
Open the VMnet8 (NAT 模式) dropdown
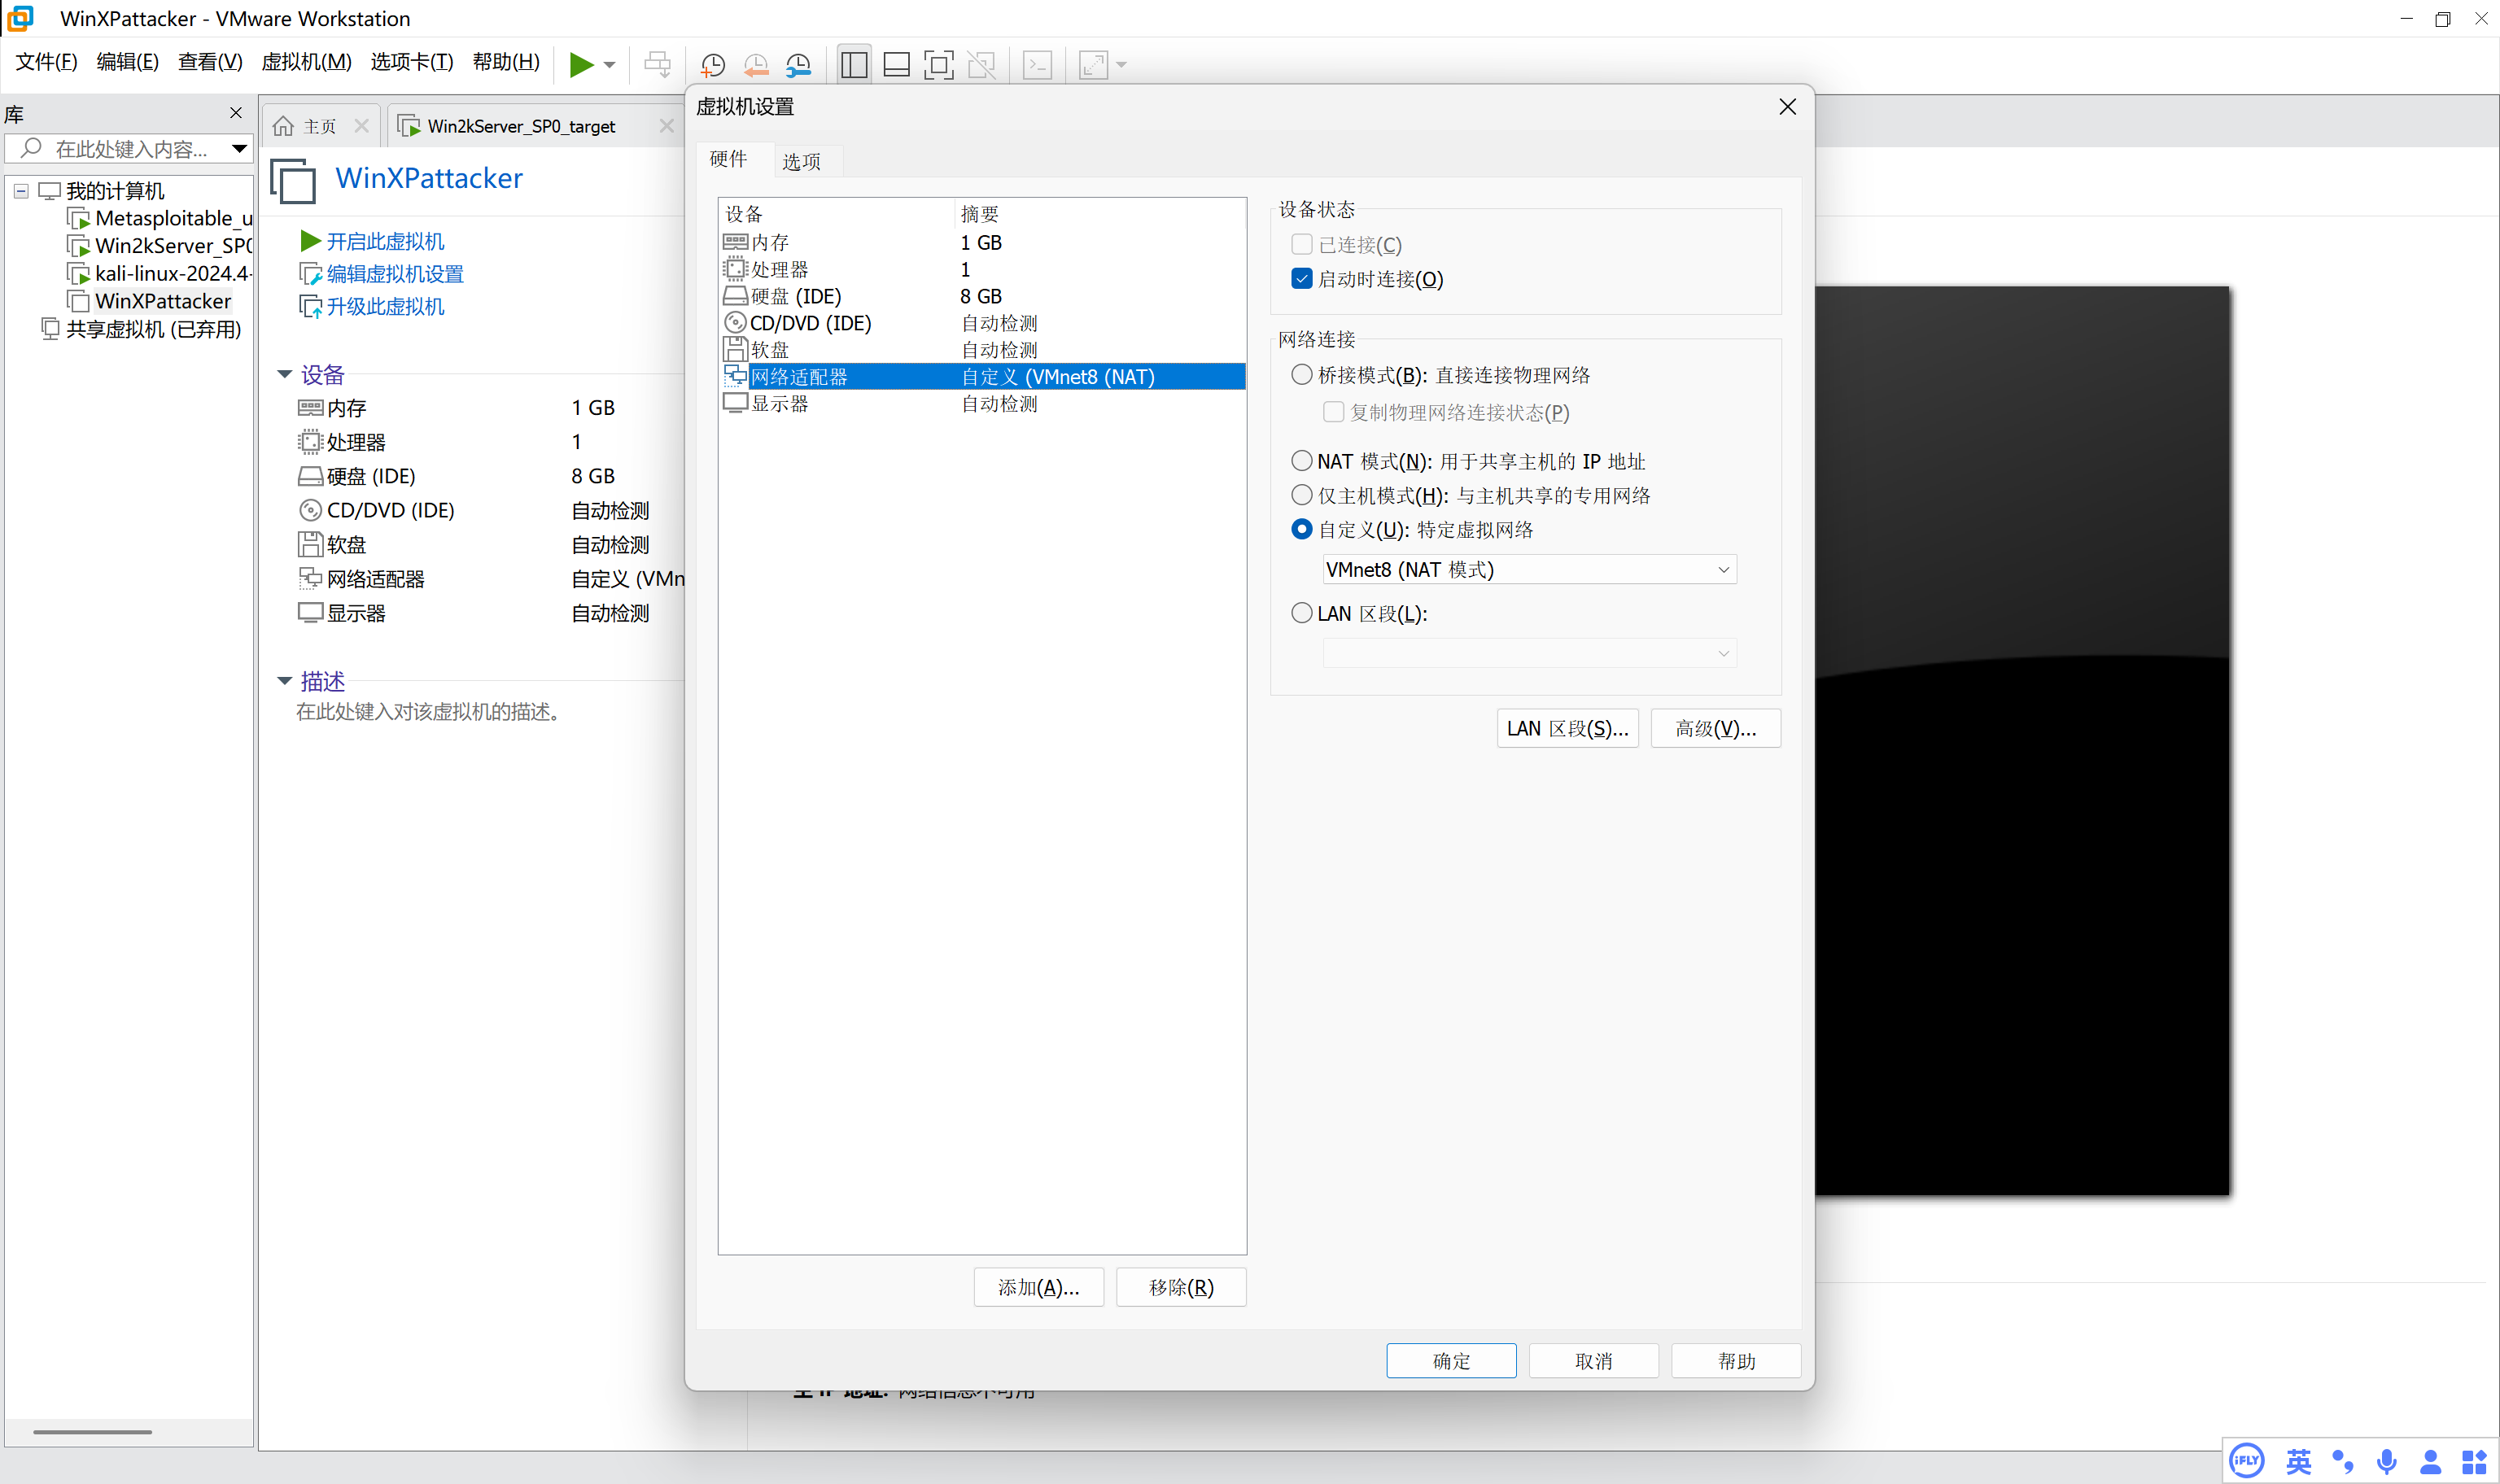coord(1528,570)
